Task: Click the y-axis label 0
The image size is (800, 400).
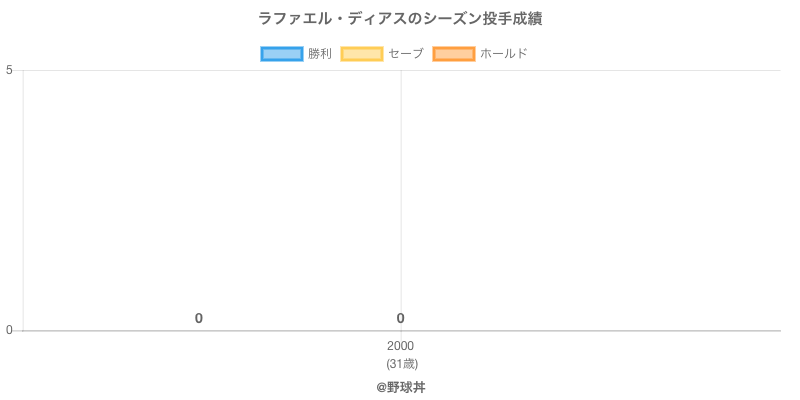Action: (9, 331)
